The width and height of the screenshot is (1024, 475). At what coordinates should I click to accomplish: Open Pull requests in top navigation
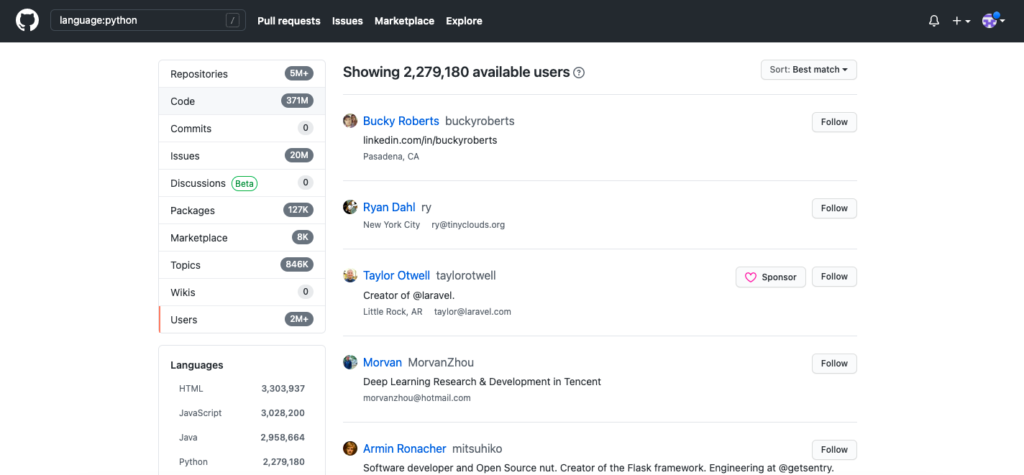point(288,21)
